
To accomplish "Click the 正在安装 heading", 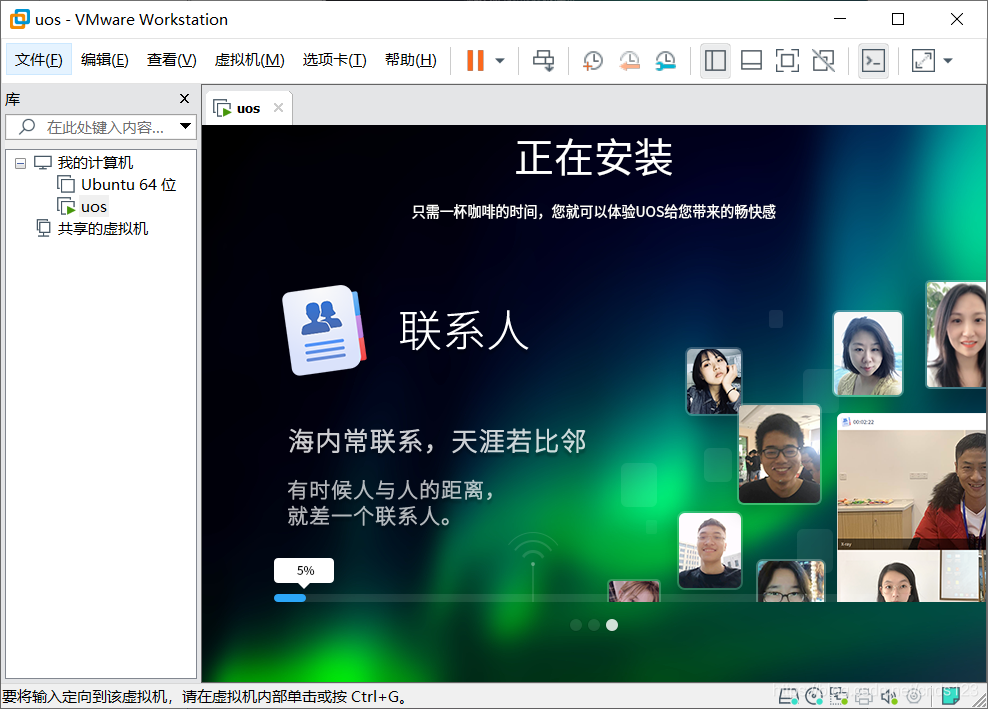I will [x=594, y=158].
